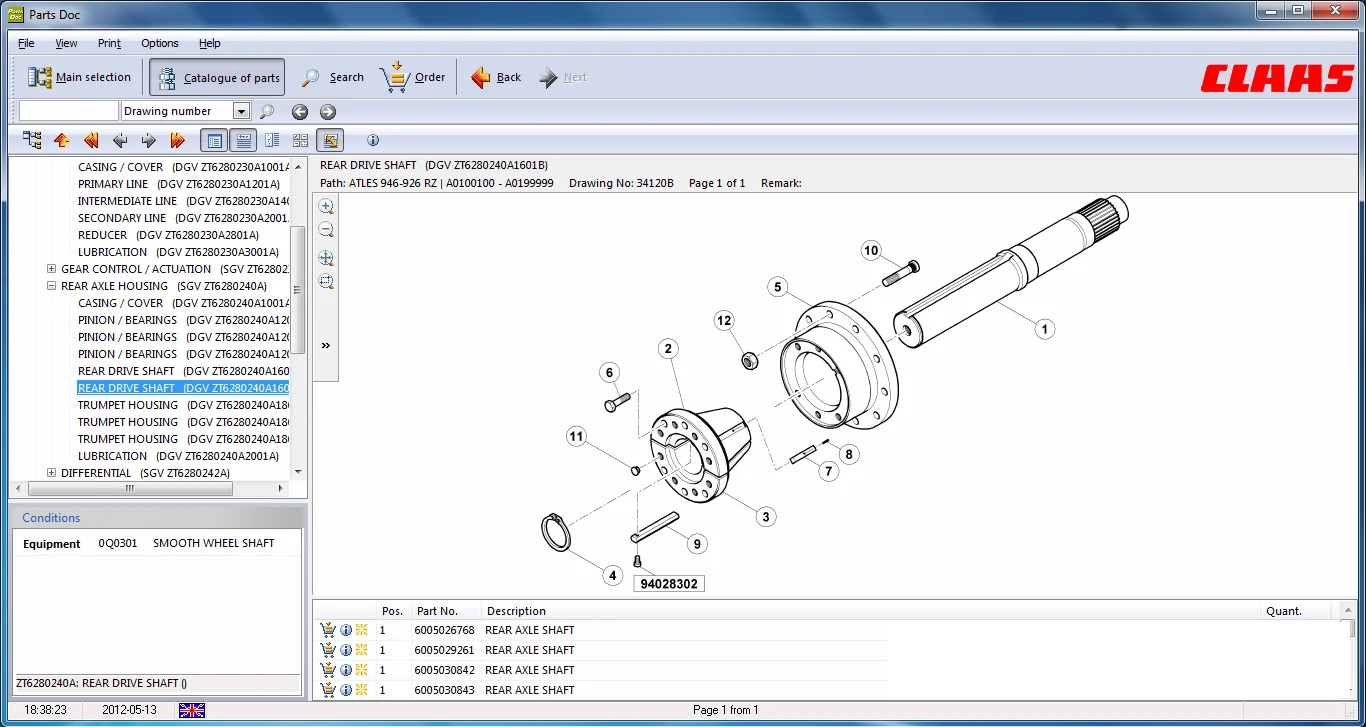Show info for part 6005029261
The image size is (1366, 727).
pyautogui.click(x=346, y=650)
